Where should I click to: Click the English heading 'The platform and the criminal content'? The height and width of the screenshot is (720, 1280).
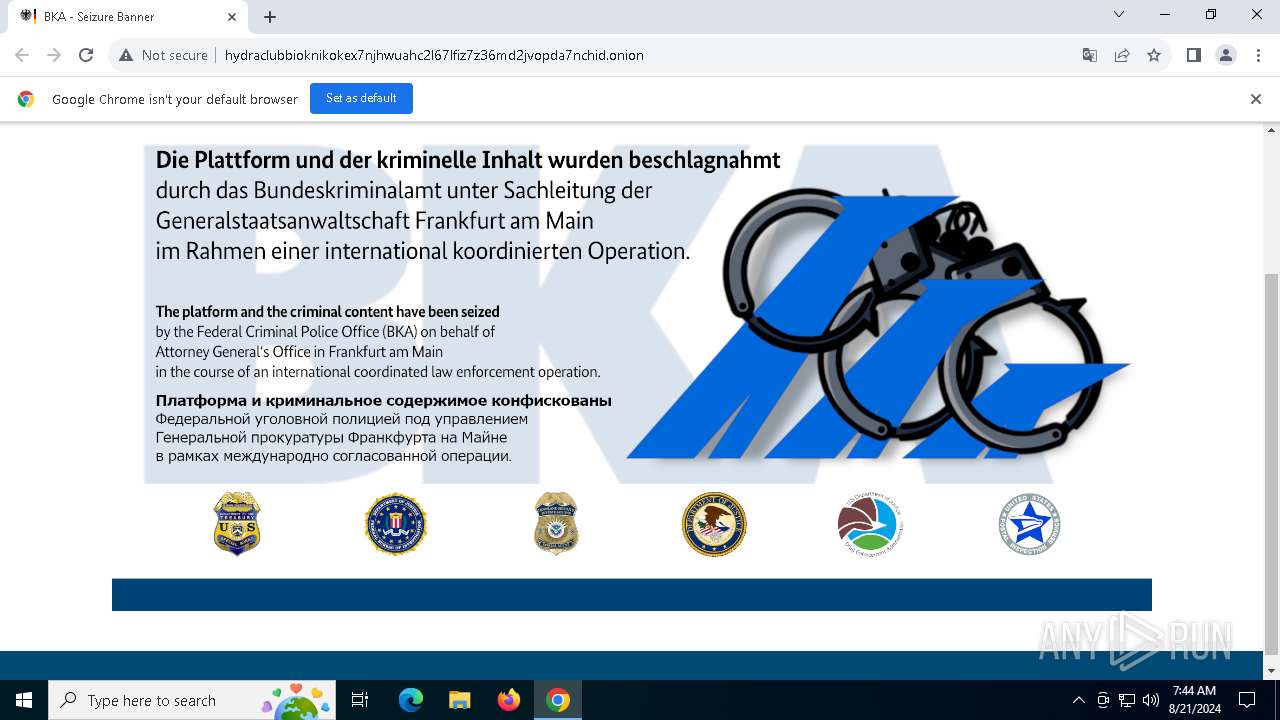[327, 312]
